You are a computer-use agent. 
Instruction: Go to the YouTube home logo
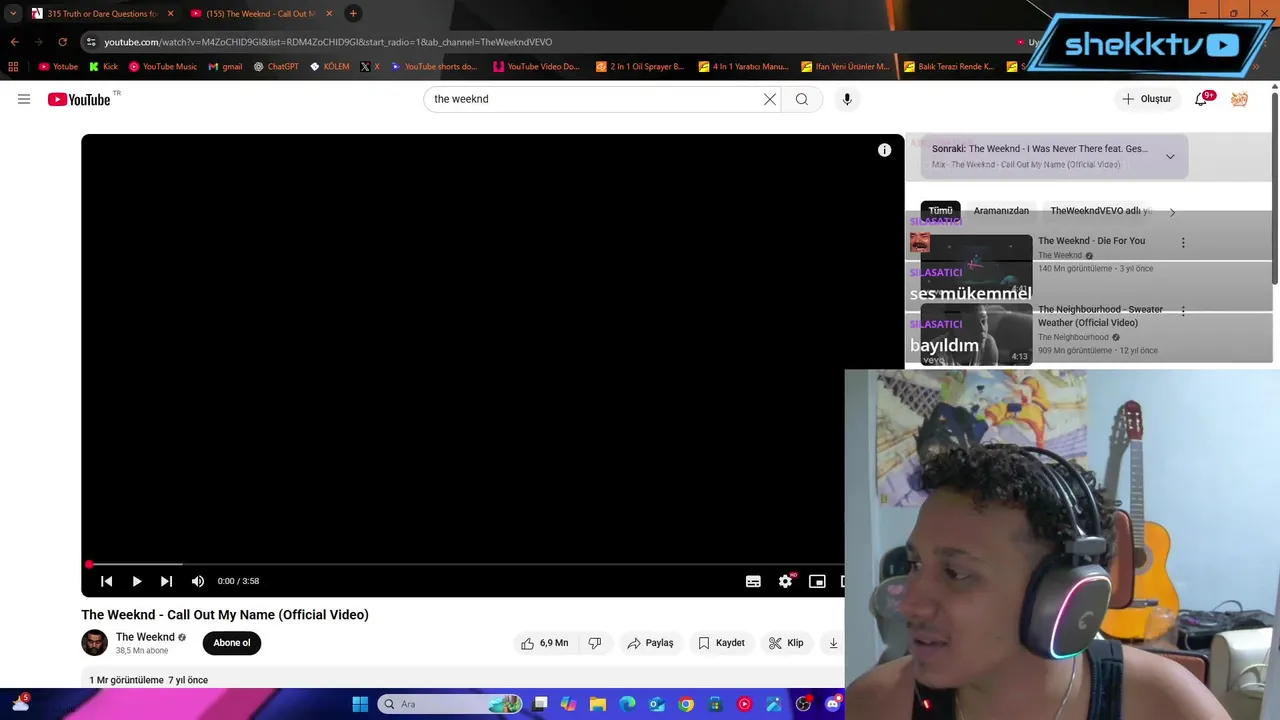pos(79,99)
